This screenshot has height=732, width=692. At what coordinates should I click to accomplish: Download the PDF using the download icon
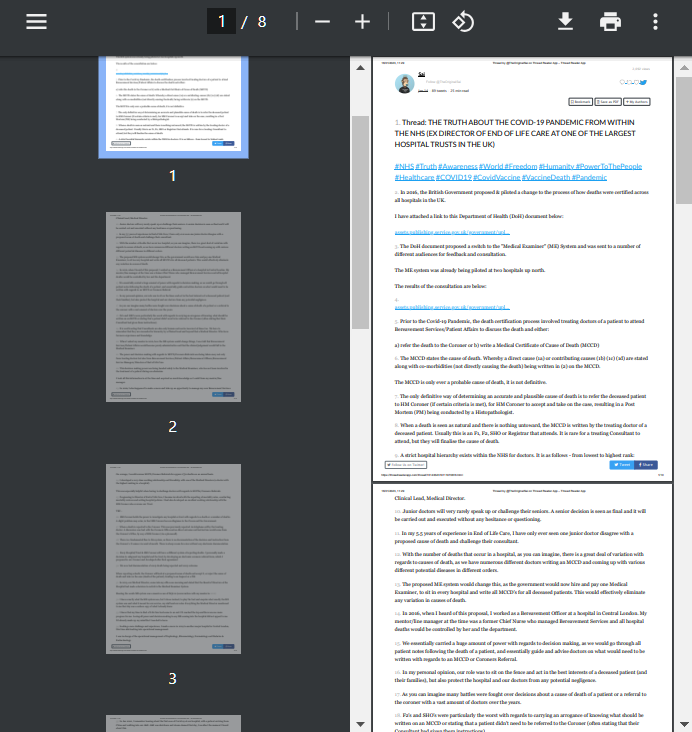click(x=565, y=21)
